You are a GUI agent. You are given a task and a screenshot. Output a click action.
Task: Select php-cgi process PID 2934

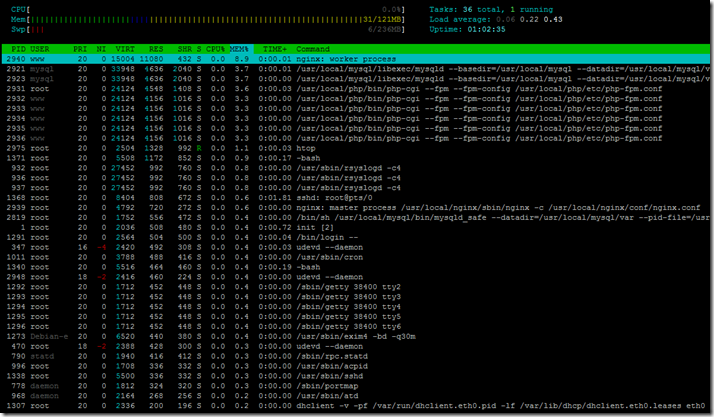[356, 118]
